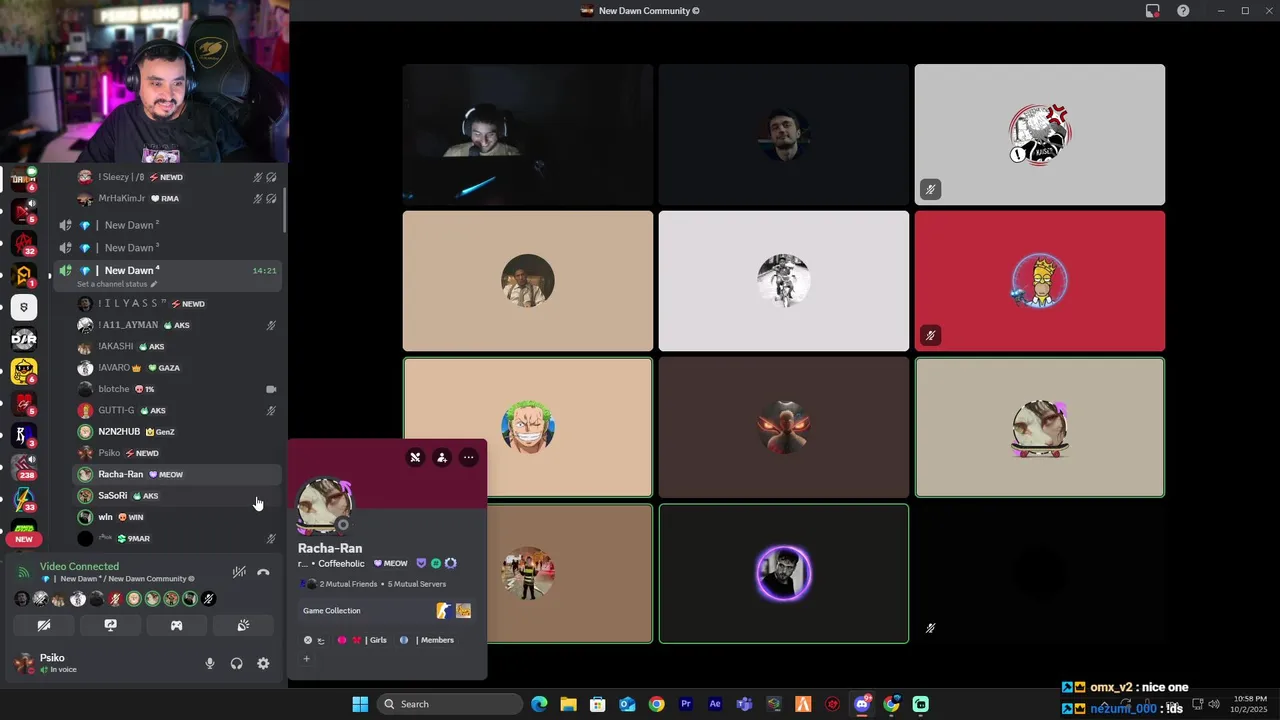Open yellow duck server icon
This screenshot has height=720, width=1280.
coord(24,371)
